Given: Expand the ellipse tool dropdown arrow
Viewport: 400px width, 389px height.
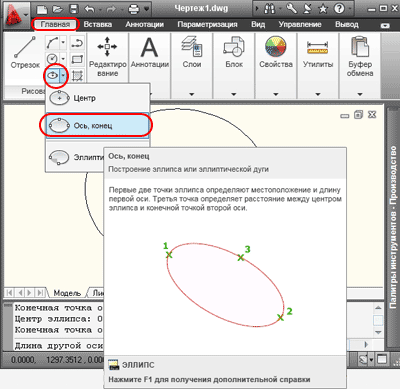Looking at the screenshot, I should [63, 76].
